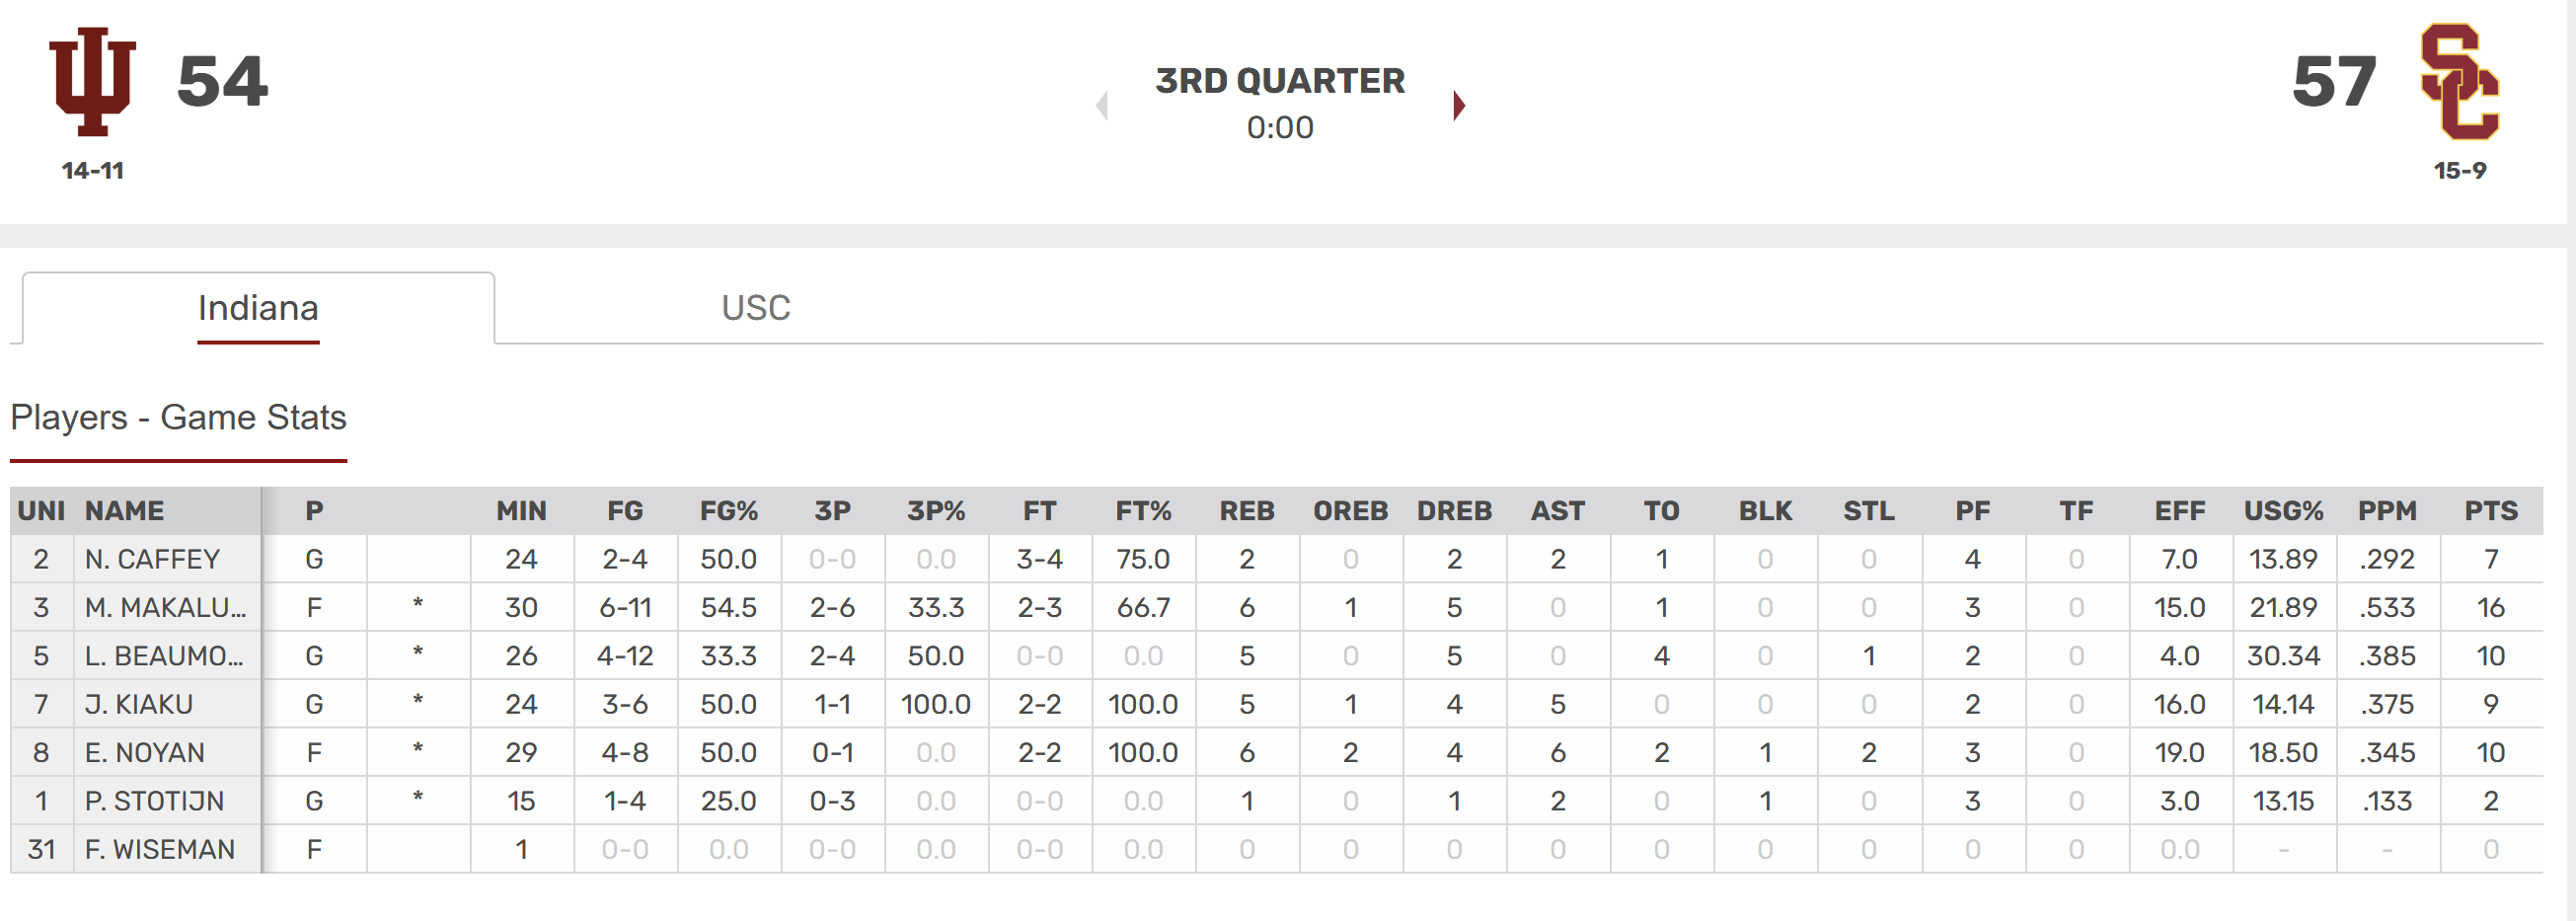Sort table by PTS column header
The height and width of the screenshot is (921, 2576).
[x=2490, y=511]
